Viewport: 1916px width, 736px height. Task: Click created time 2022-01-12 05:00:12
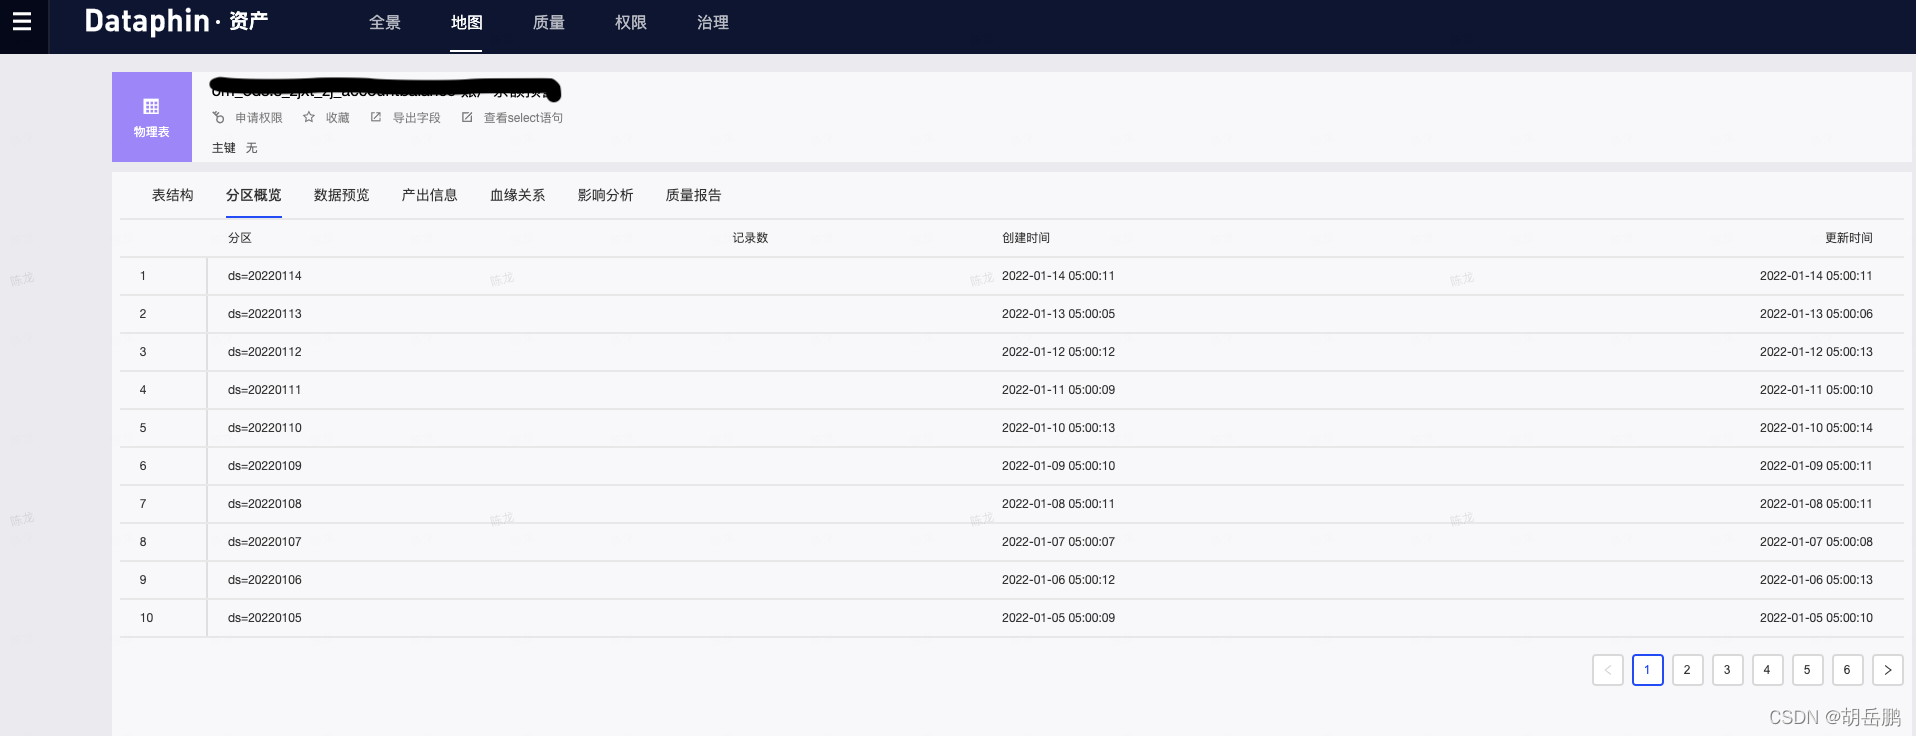point(1058,352)
